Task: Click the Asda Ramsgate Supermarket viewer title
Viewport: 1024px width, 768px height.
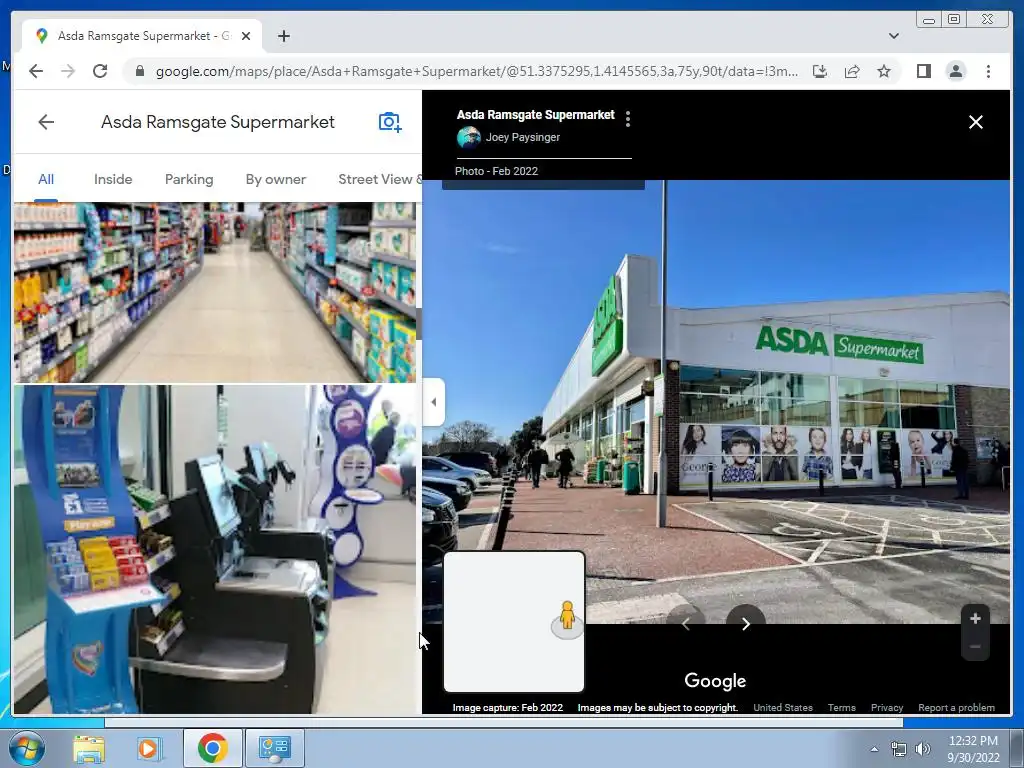Action: pos(536,115)
